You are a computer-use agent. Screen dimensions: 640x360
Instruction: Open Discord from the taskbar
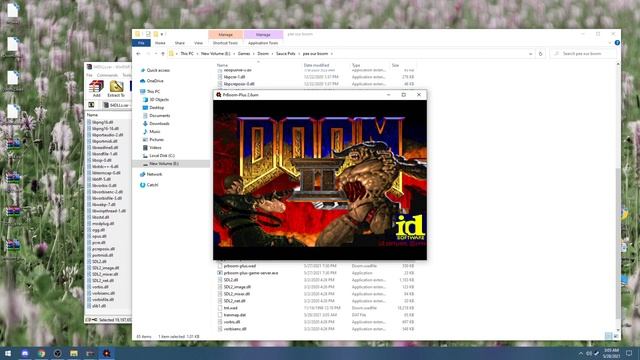click(24, 353)
